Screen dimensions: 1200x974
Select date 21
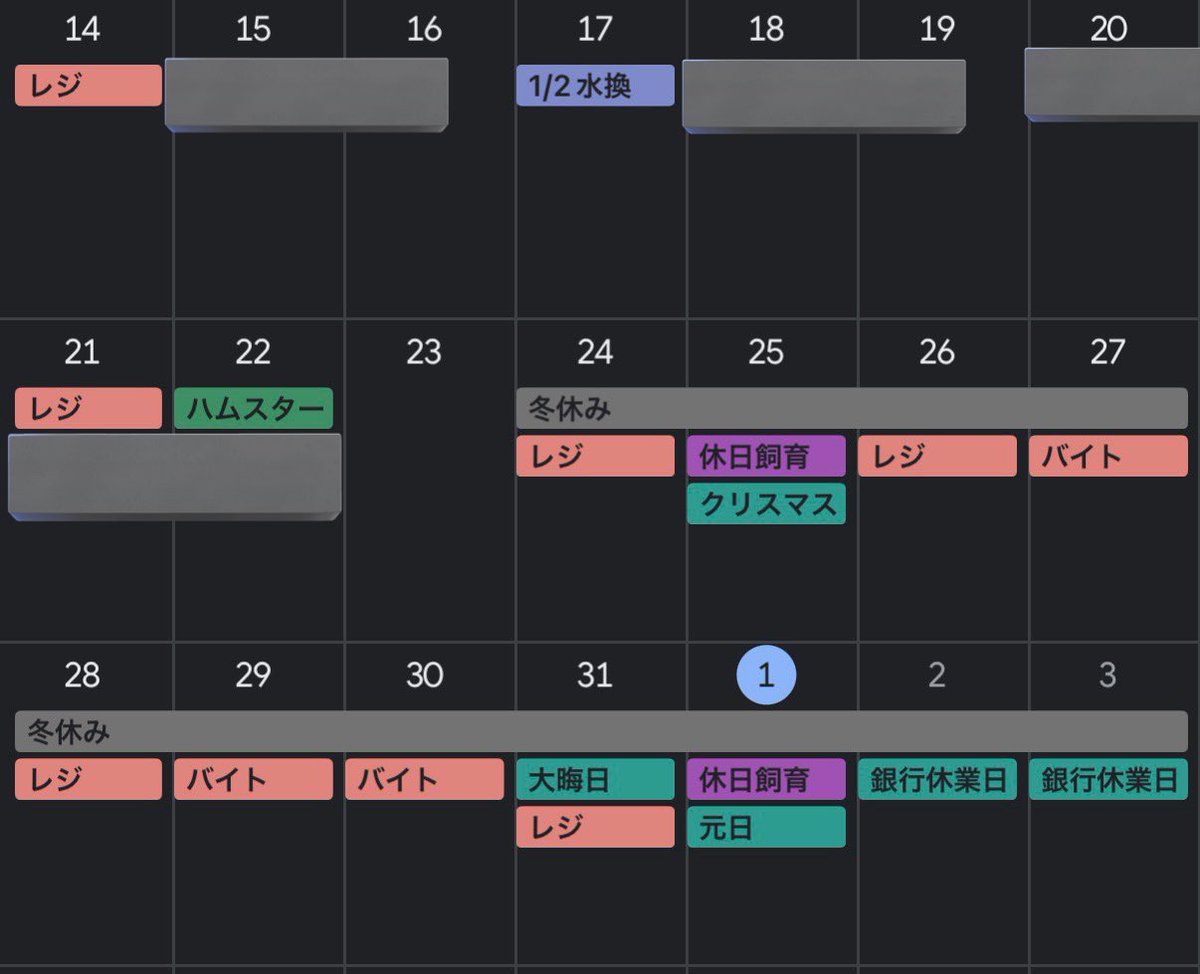click(82, 352)
